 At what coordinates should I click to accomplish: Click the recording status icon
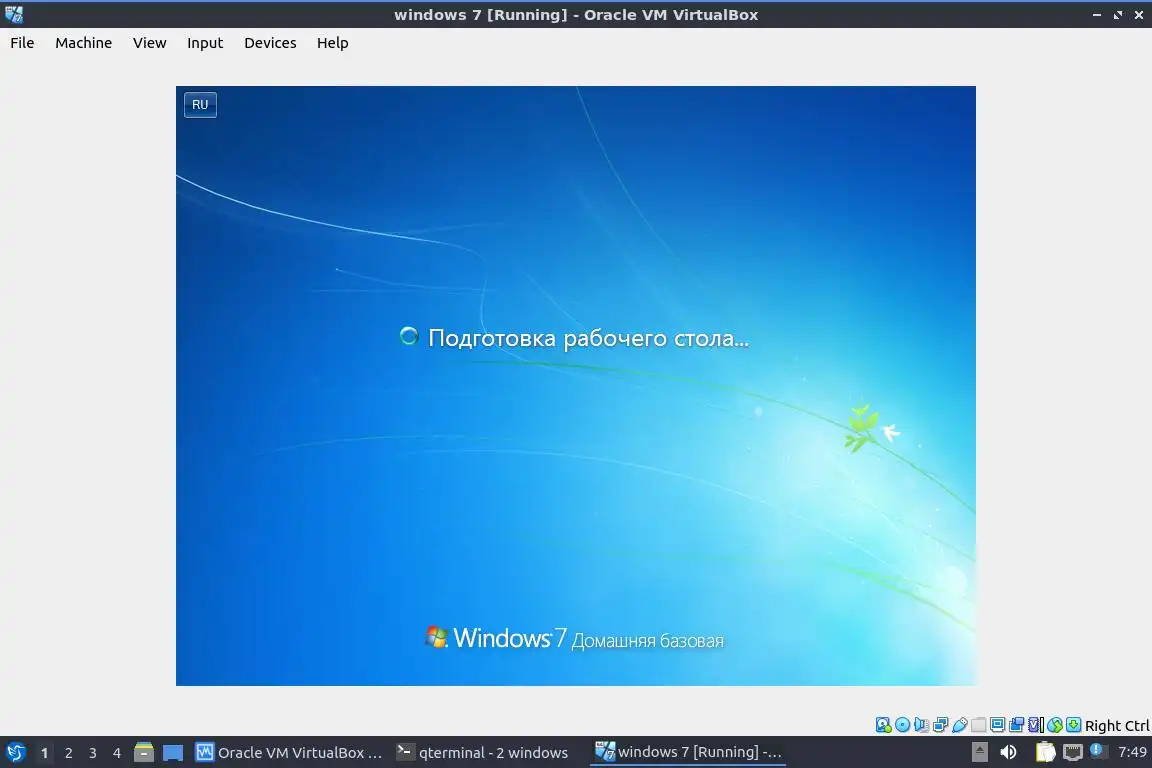coord(1016,725)
